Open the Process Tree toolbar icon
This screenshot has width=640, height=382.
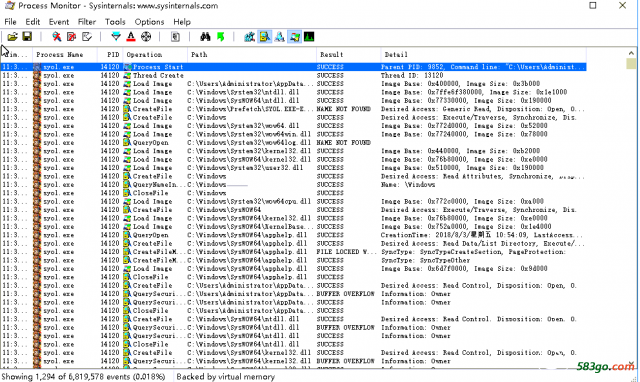tap(175, 37)
